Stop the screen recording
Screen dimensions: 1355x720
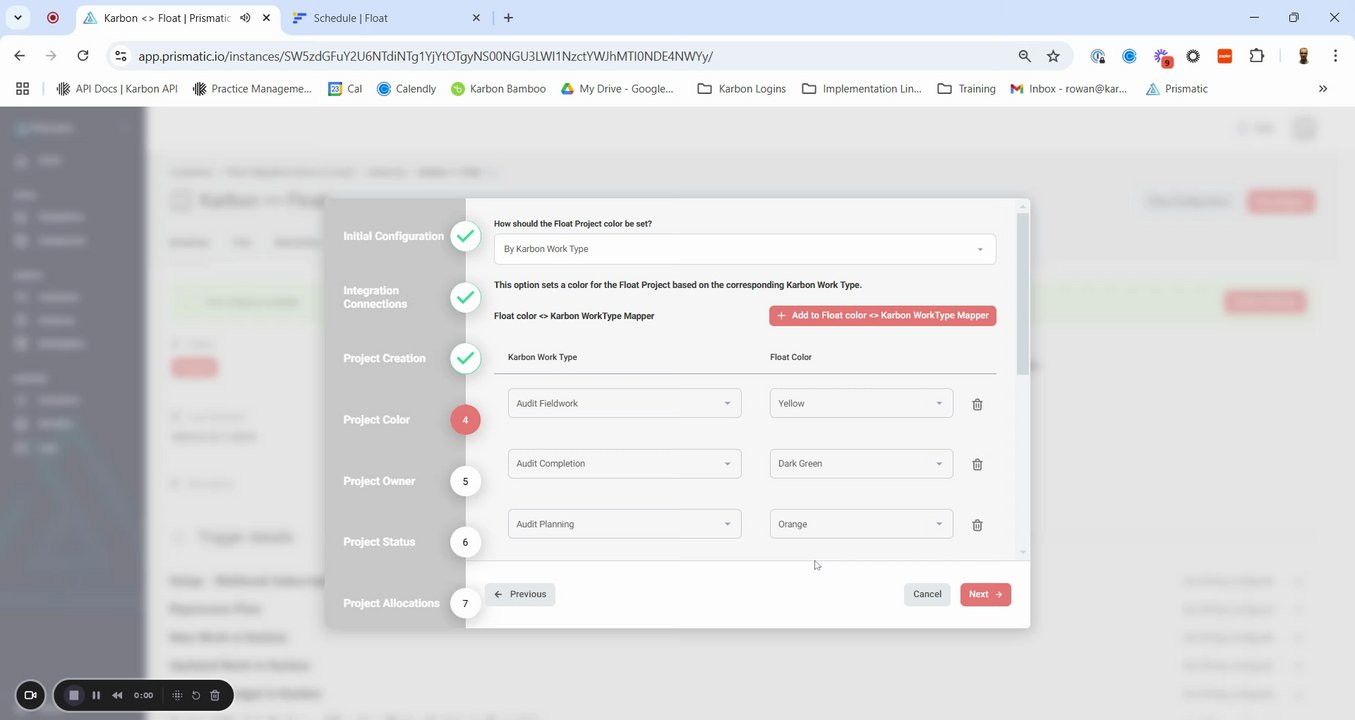(x=74, y=695)
